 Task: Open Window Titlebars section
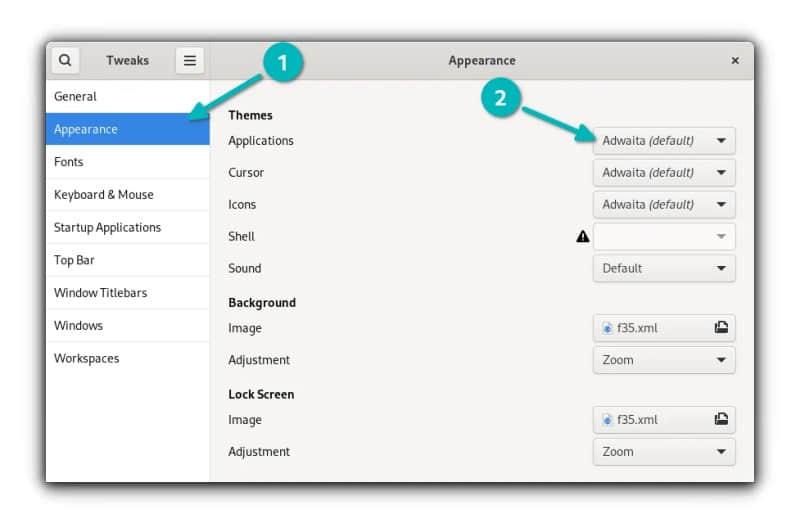point(100,293)
